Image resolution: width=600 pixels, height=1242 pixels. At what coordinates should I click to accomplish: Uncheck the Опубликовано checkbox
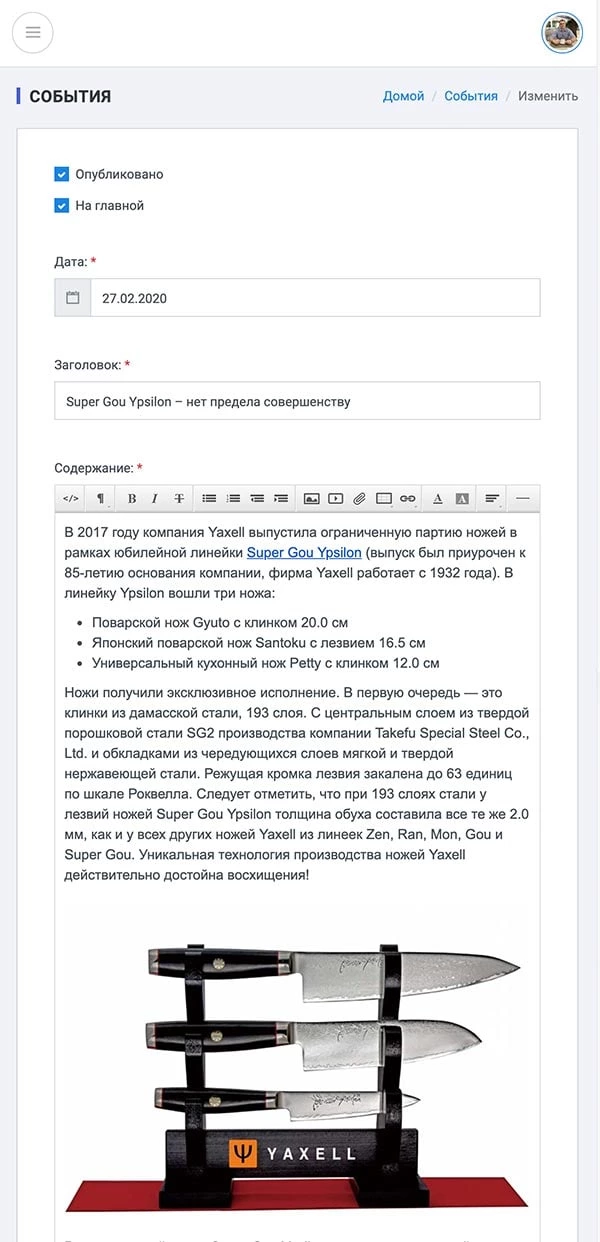[62, 174]
